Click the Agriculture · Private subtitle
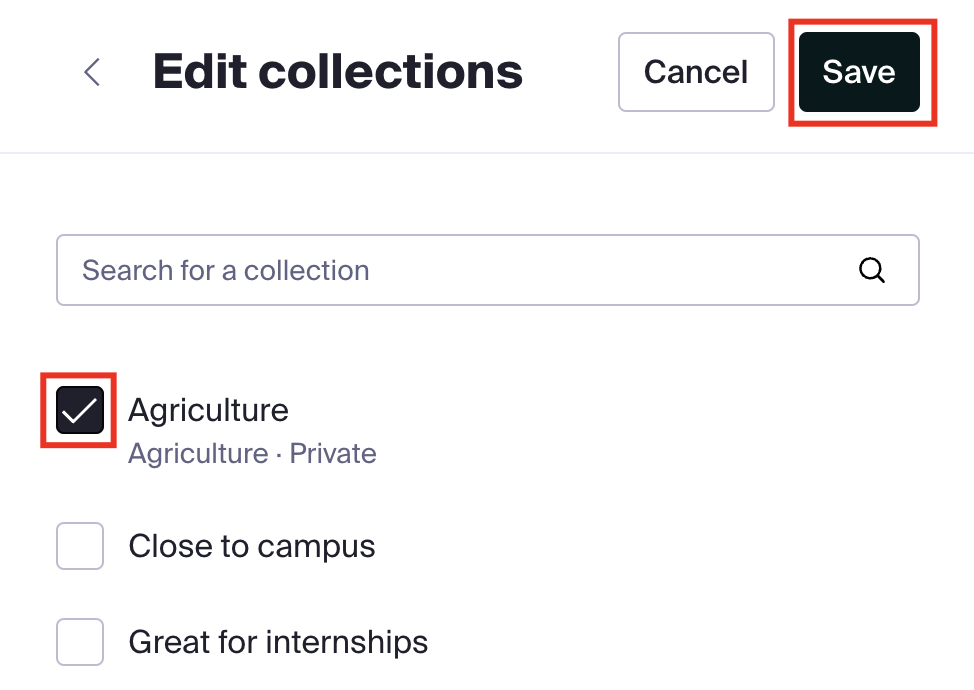Screen dimensions: 974x690 tap(252, 454)
